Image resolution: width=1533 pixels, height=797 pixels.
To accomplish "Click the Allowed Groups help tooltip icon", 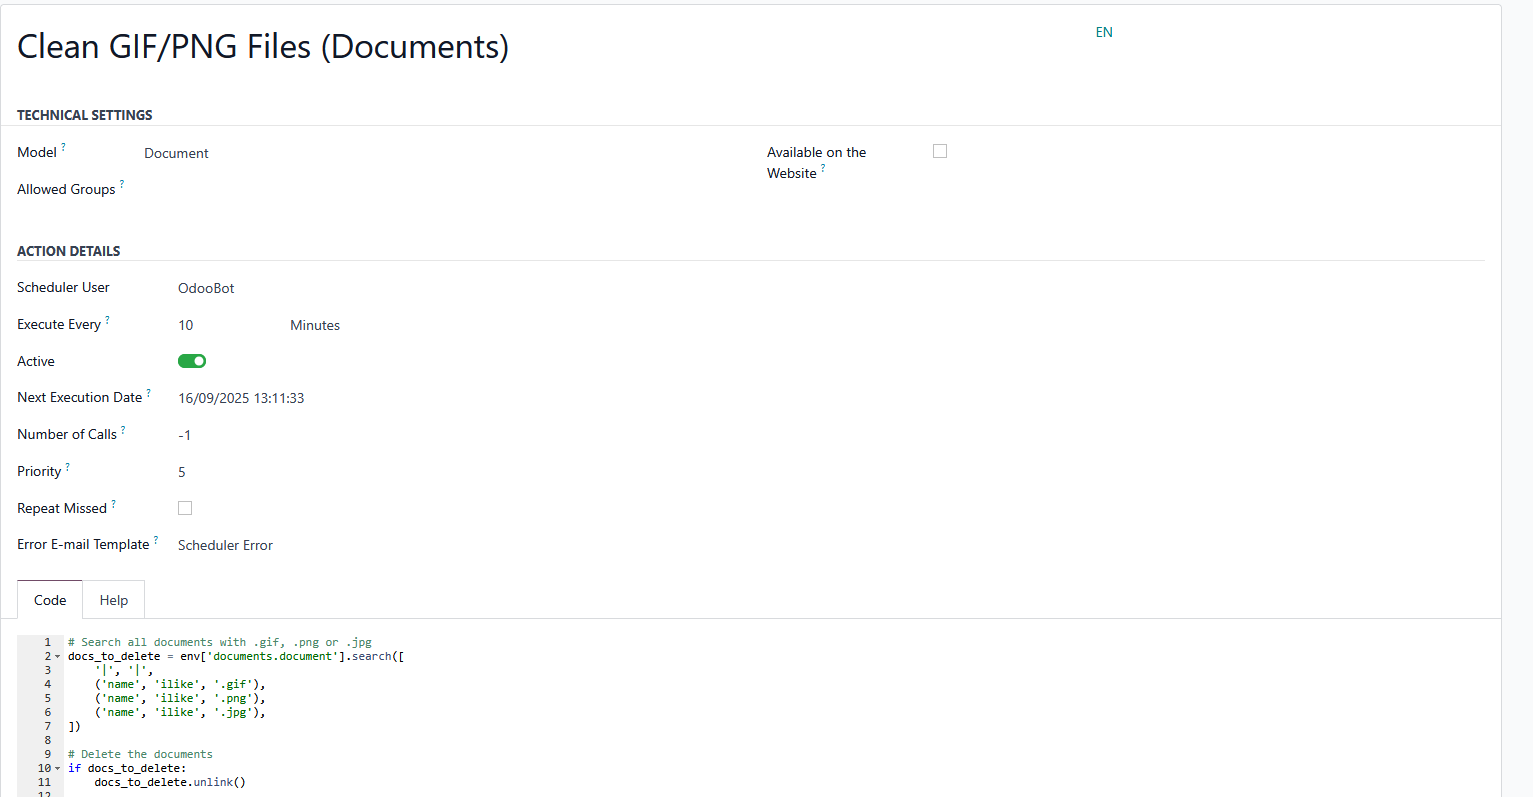I will tap(122, 184).
